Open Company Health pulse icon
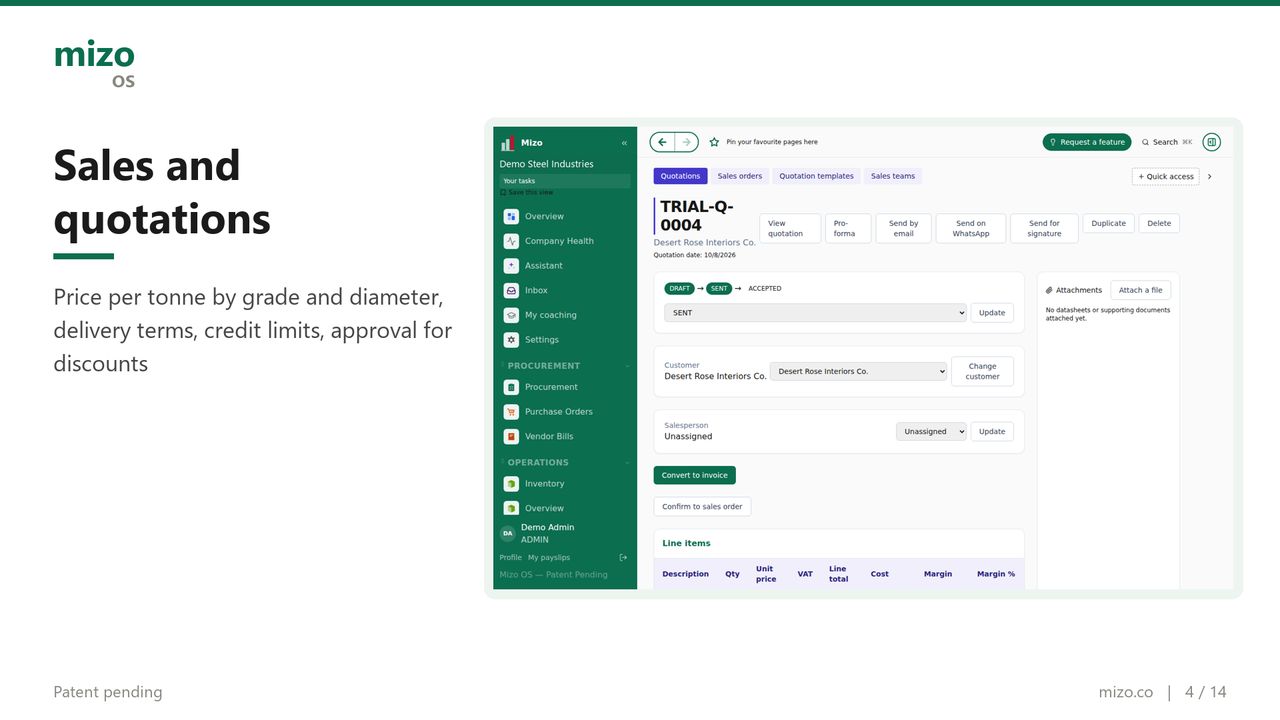 tap(511, 241)
